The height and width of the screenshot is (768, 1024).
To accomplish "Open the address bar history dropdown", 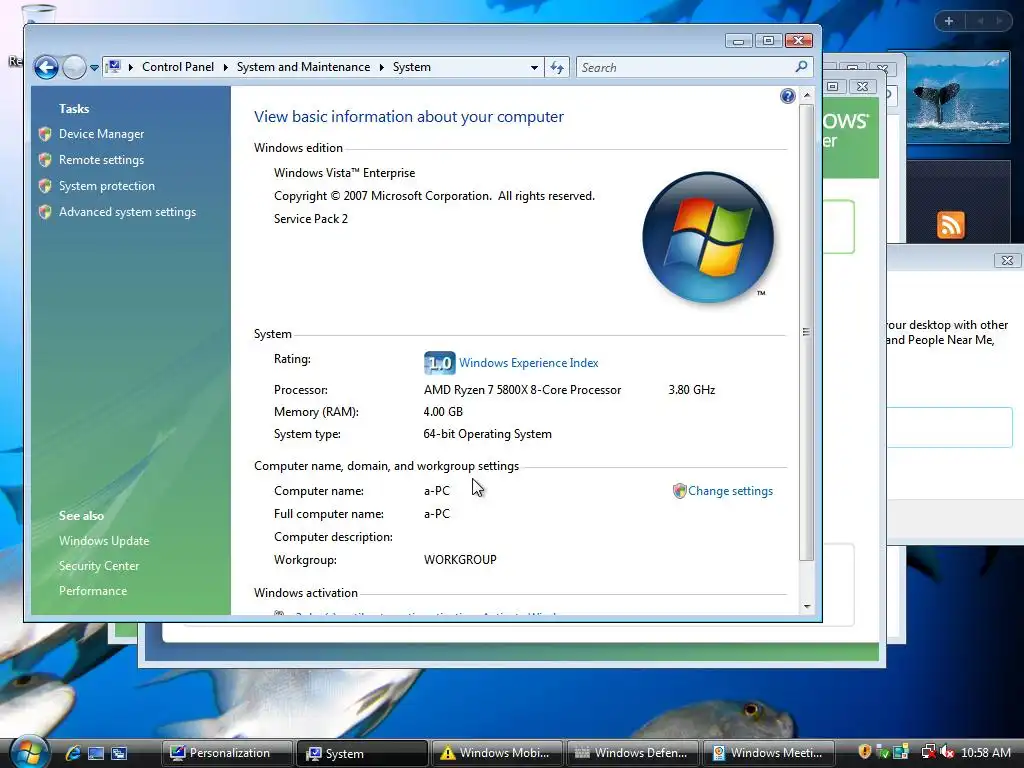I will coord(534,67).
